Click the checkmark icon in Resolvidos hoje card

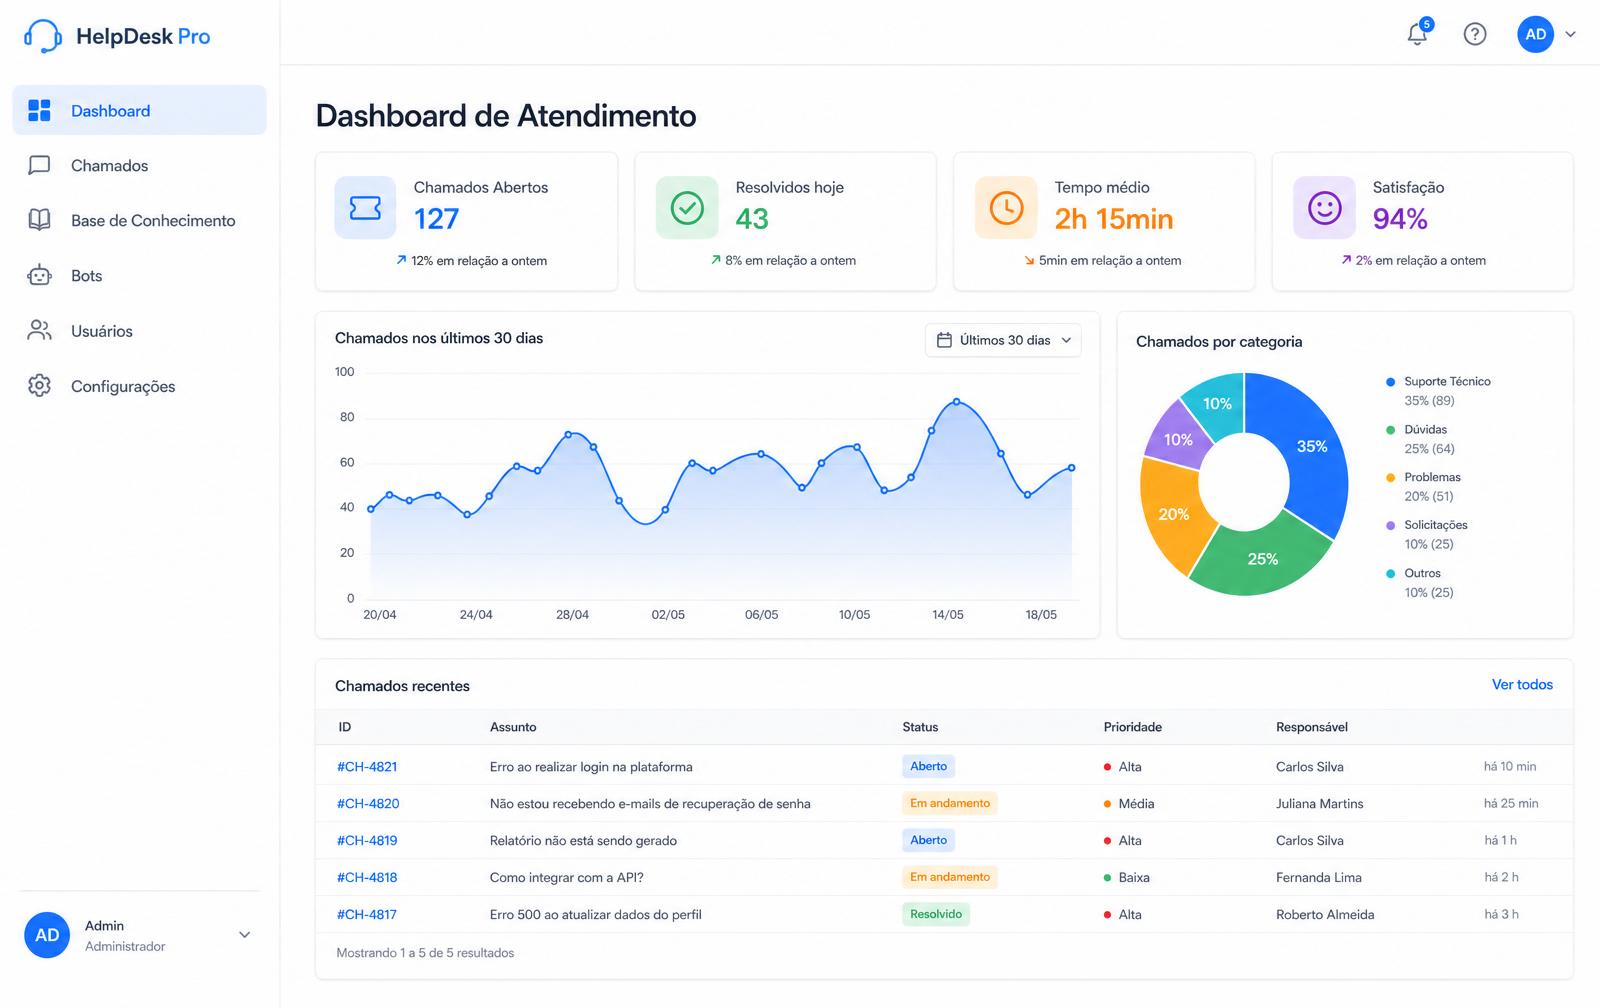[x=687, y=208]
